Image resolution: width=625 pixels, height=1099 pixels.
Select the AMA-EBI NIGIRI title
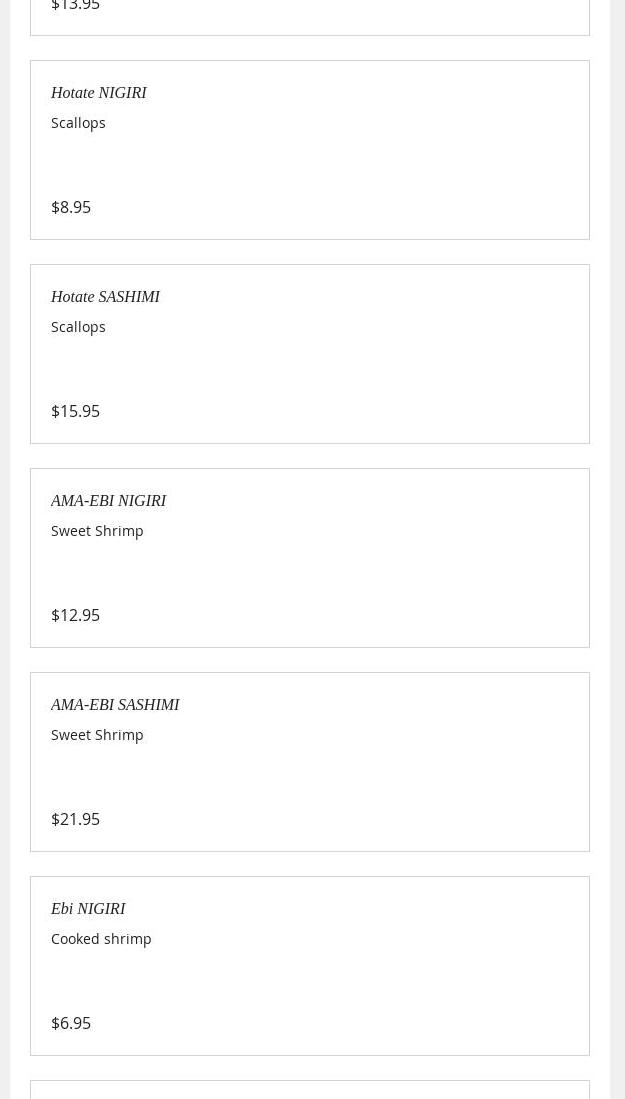tap(108, 501)
